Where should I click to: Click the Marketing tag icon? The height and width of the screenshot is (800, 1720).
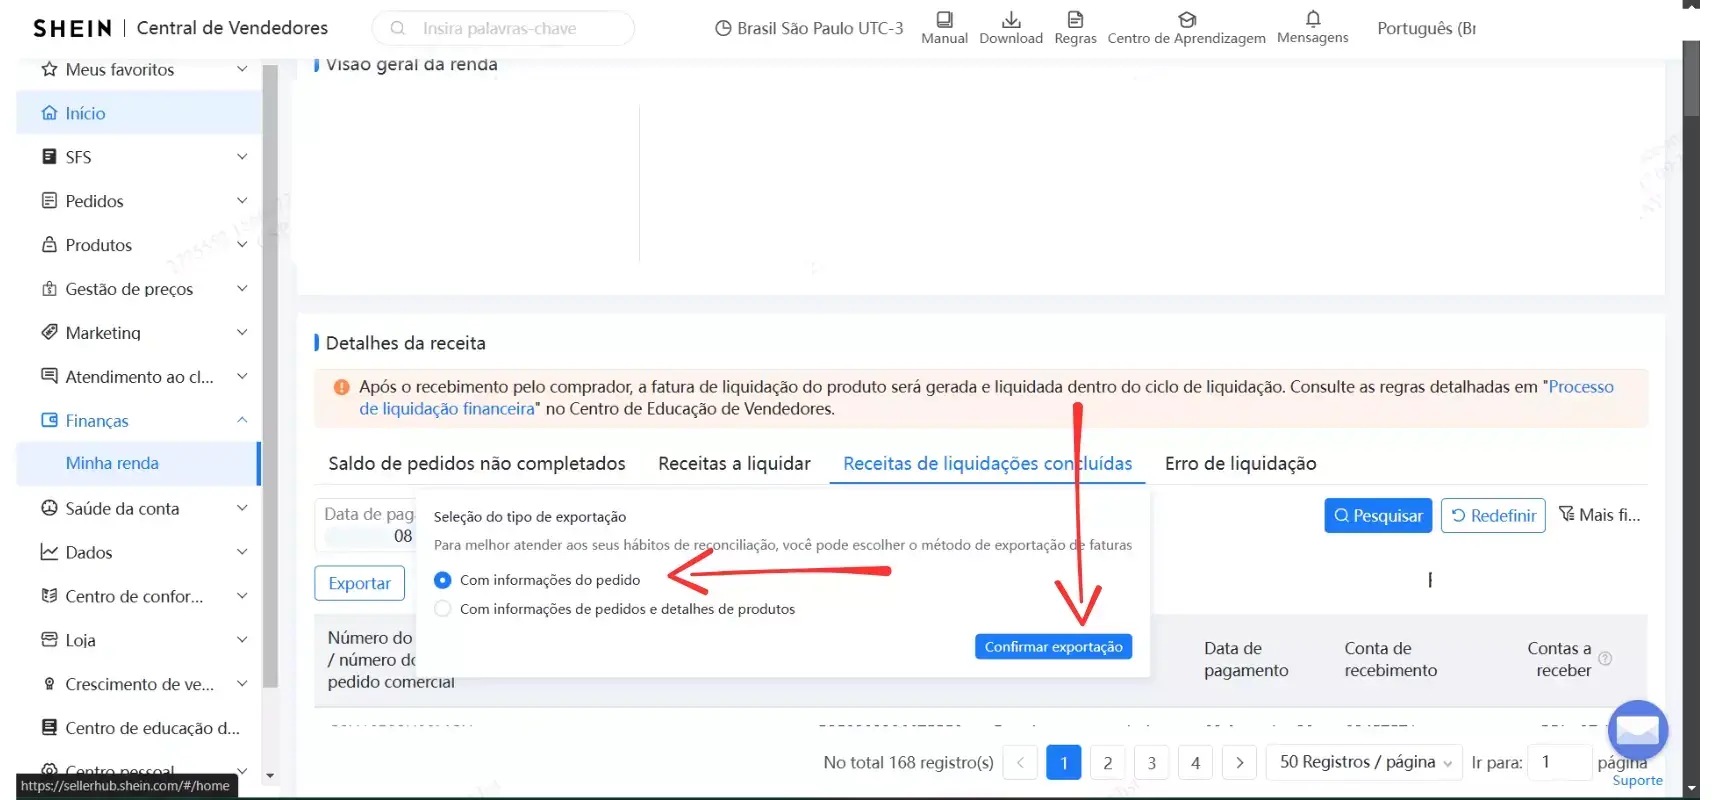(x=49, y=332)
